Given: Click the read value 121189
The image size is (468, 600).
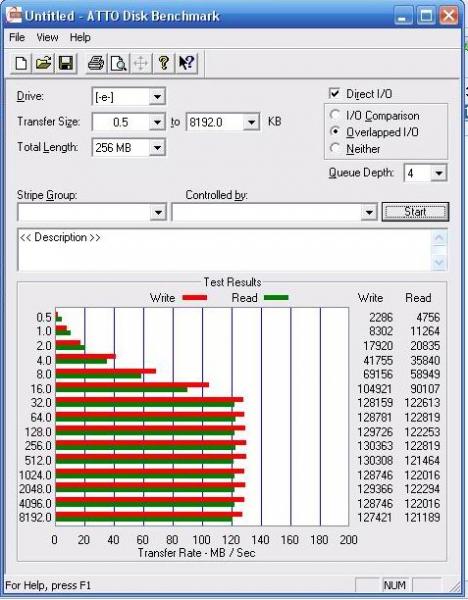Looking at the screenshot, I should (x=422, y=517).
